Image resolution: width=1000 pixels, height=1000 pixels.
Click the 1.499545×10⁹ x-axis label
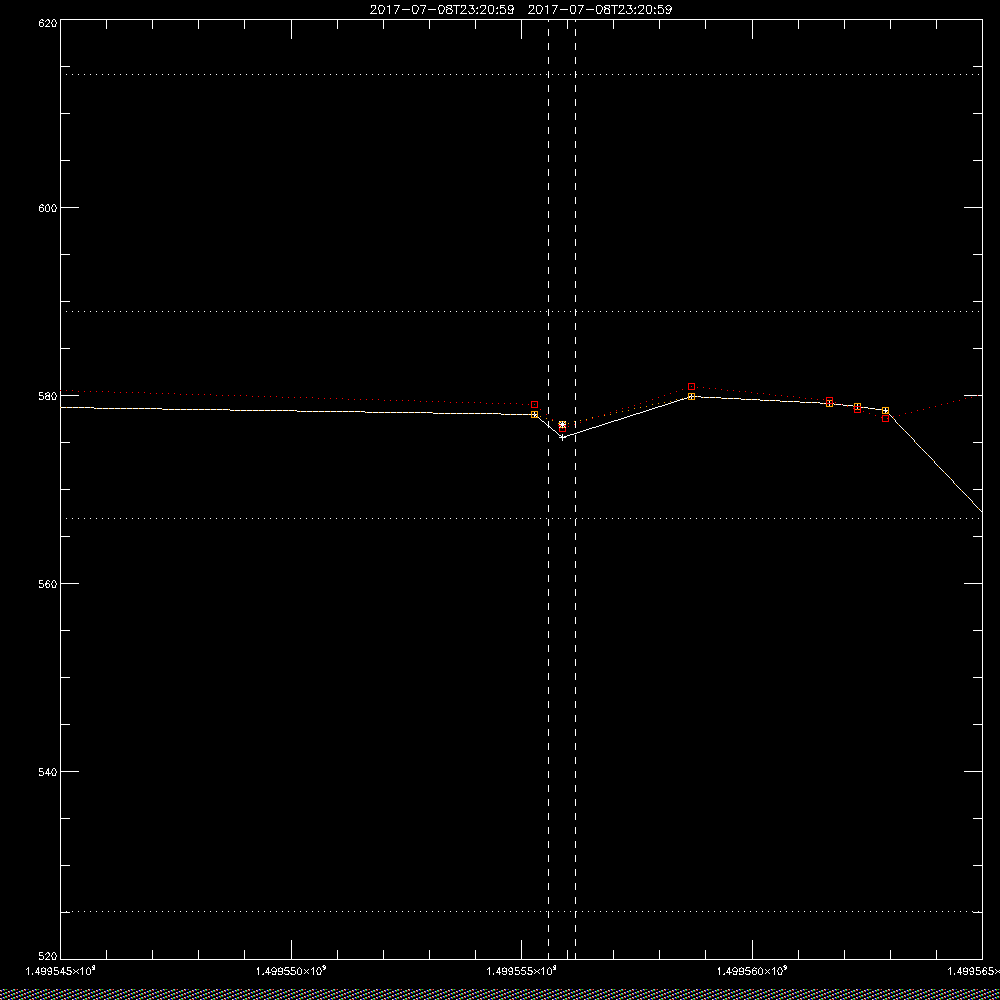coord(60,971)
